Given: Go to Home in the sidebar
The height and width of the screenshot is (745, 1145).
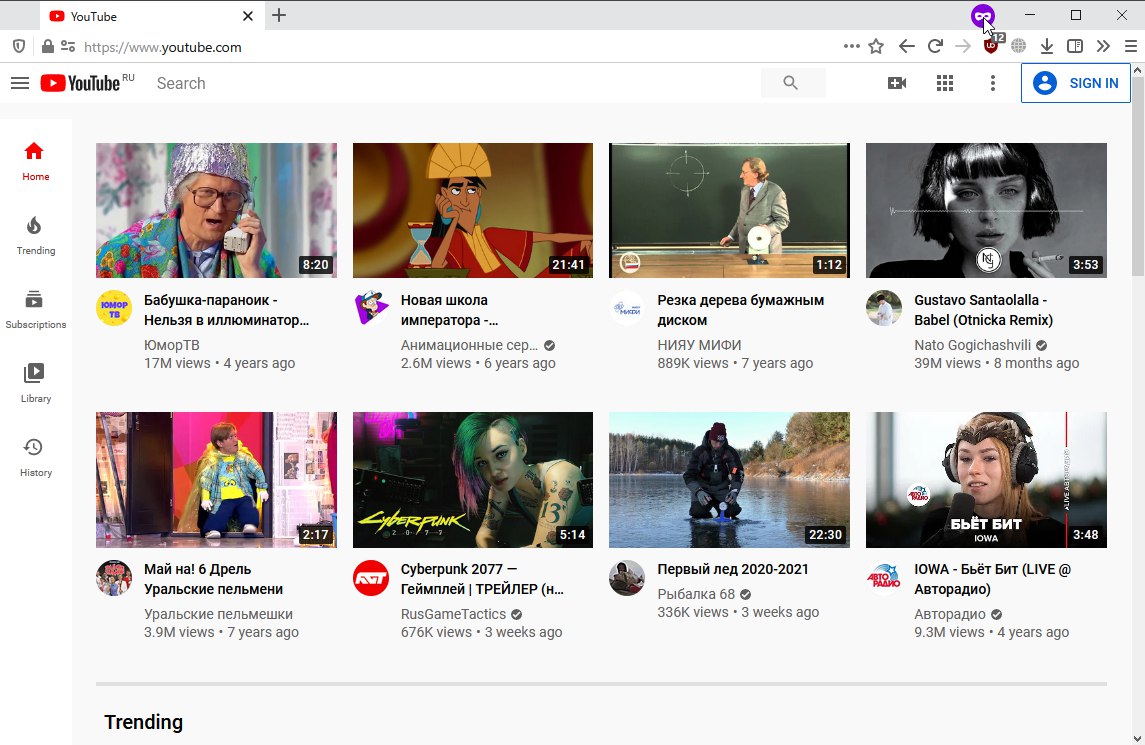Looking at the screenshot, I should tap(36, 161).
